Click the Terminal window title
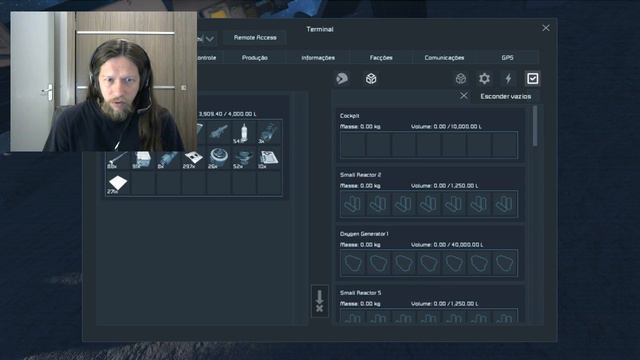This screenshot has height=360, width=640. point(320,29)
